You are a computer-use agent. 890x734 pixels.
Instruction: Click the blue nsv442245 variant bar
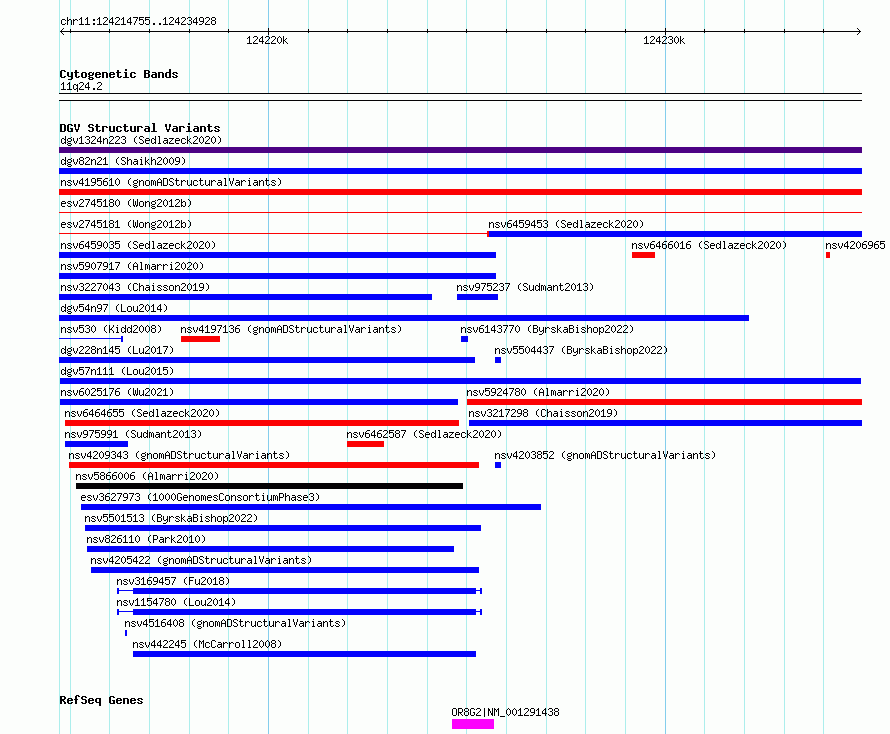tap(304, 654)
